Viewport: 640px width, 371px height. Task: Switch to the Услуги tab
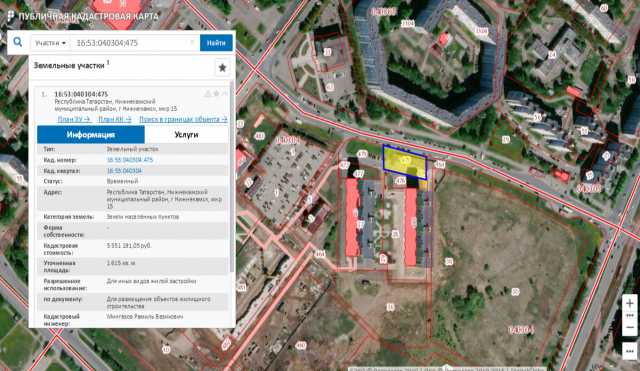[x=186, y=135]
